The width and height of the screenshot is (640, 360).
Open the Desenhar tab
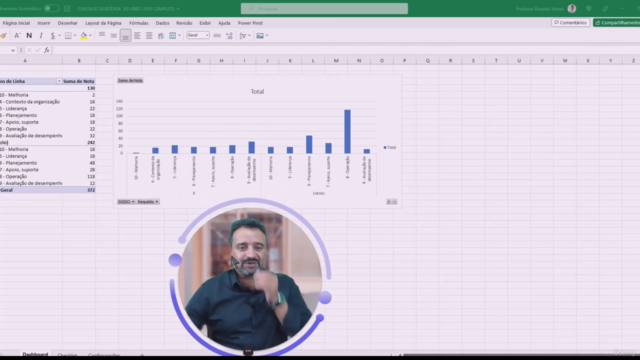pos(67,23)
